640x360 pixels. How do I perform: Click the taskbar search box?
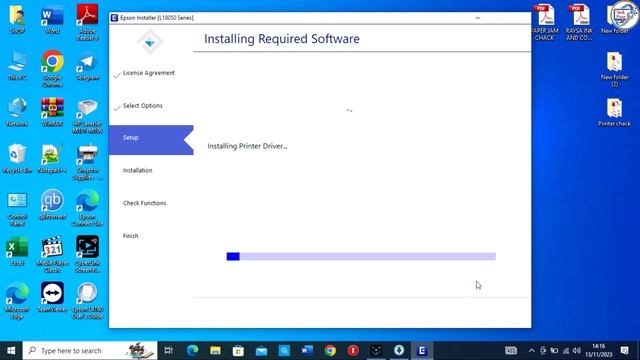90,351
